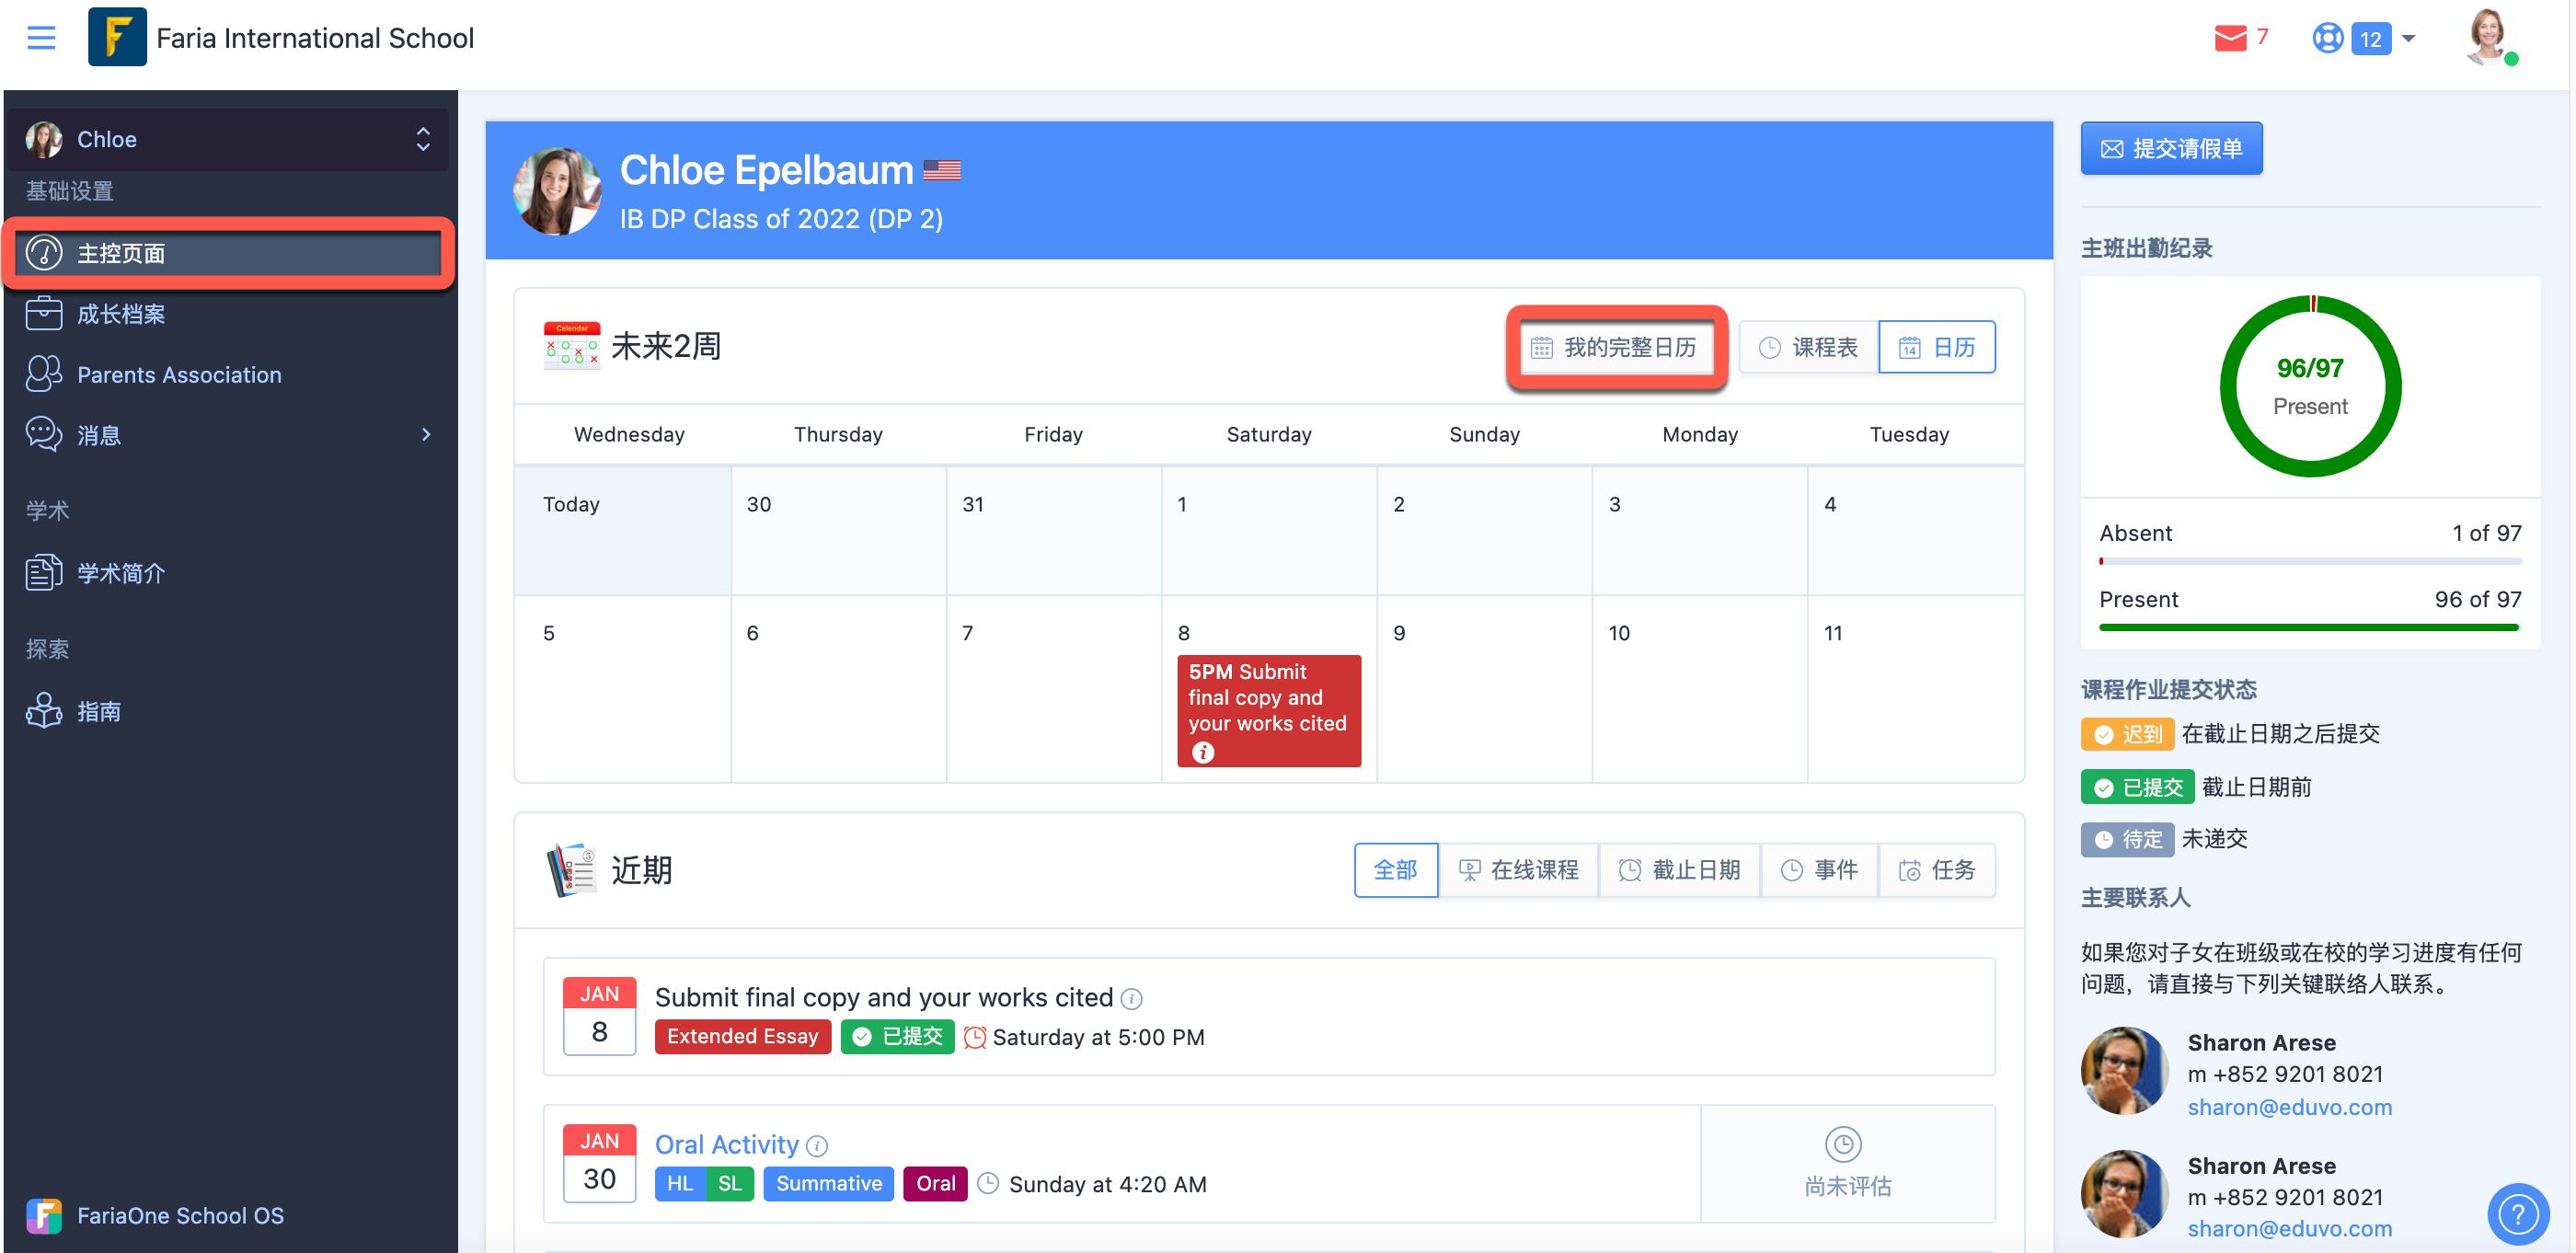
Task: Click info icon next to Oral Activity
Action: click(x=817, y=1146)
